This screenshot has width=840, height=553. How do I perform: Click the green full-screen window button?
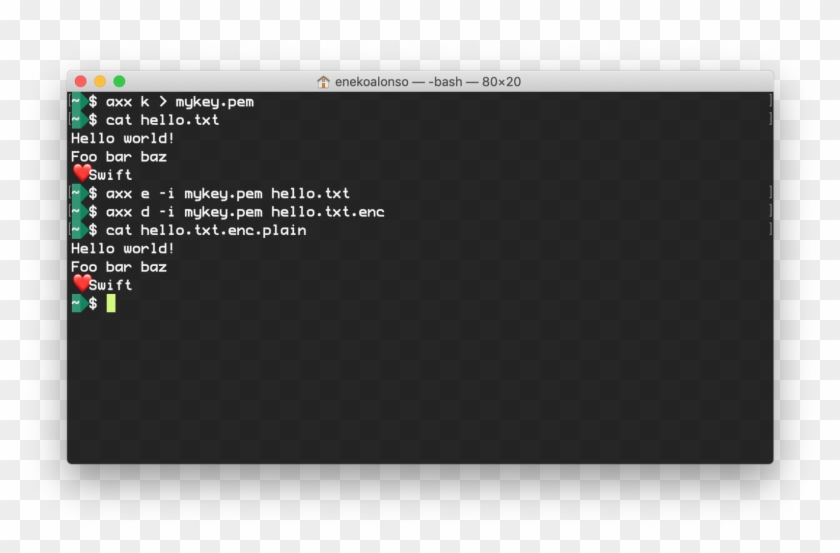(x=119, y=81)
